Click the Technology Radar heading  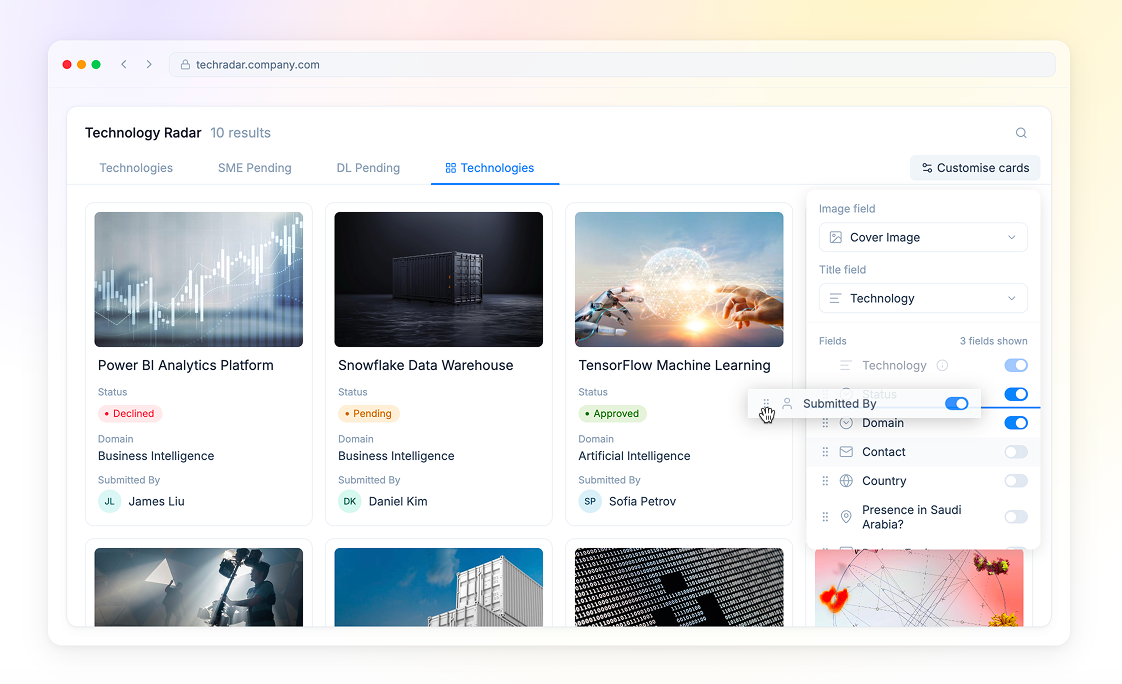(x=143, y=133)
